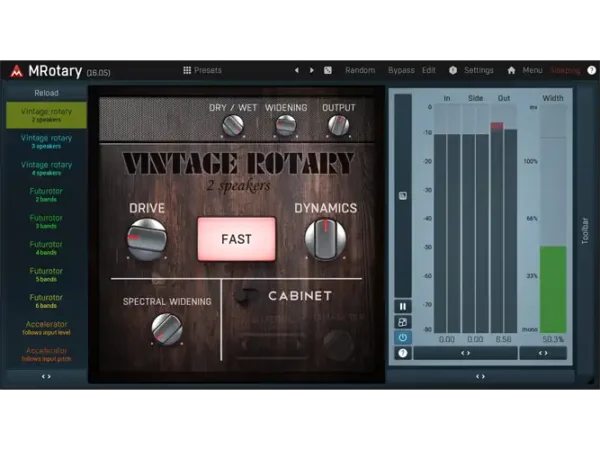Click the Reload button
The height and width of the screenshot is (450, 600).
46,93
